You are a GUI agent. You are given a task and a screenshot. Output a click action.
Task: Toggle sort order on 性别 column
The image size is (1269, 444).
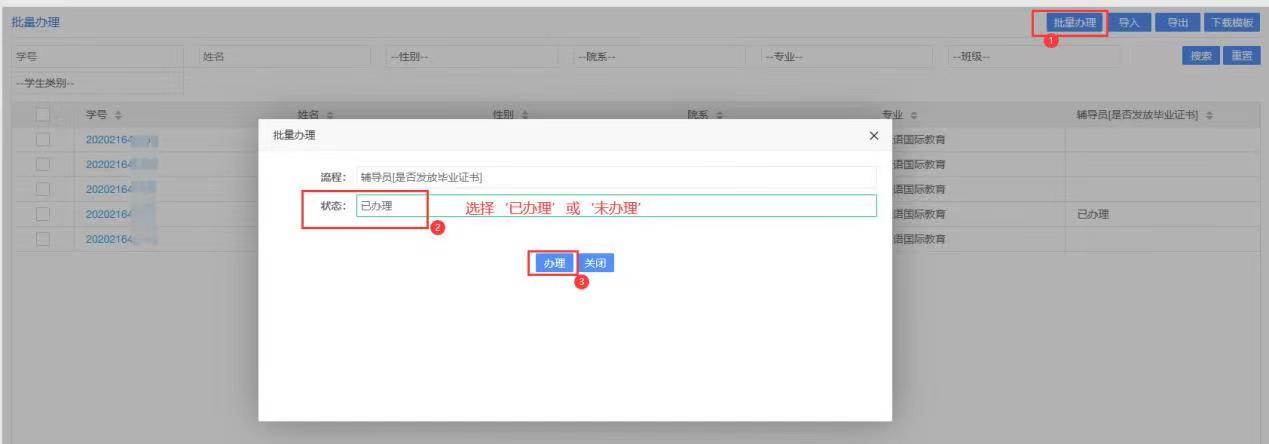click(x=525, y=117)
